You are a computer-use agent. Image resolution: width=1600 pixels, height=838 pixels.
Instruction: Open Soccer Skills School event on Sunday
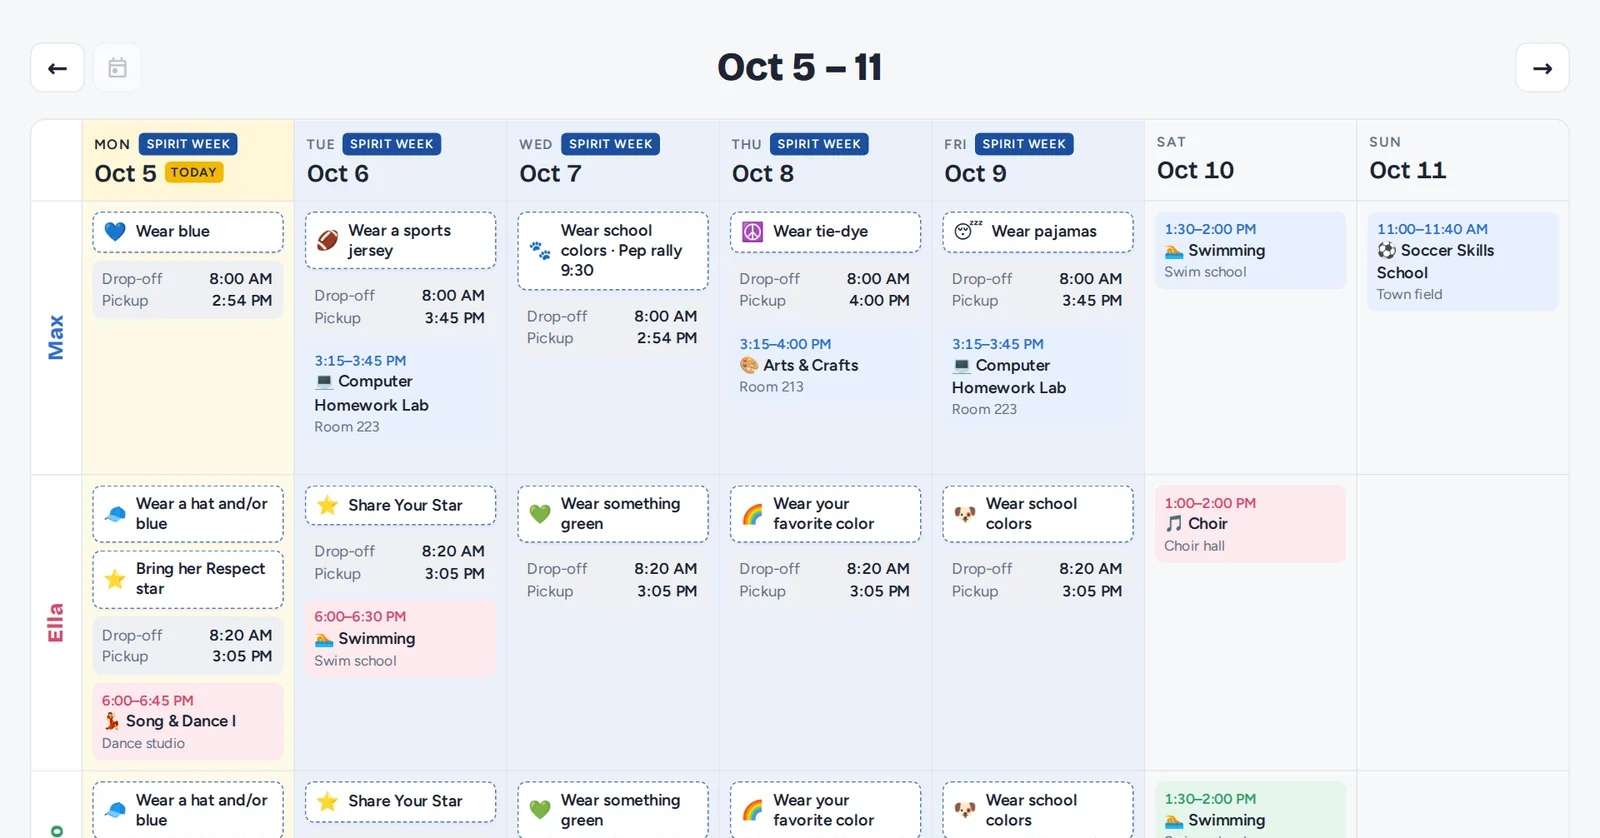(x=1462, y=261)
